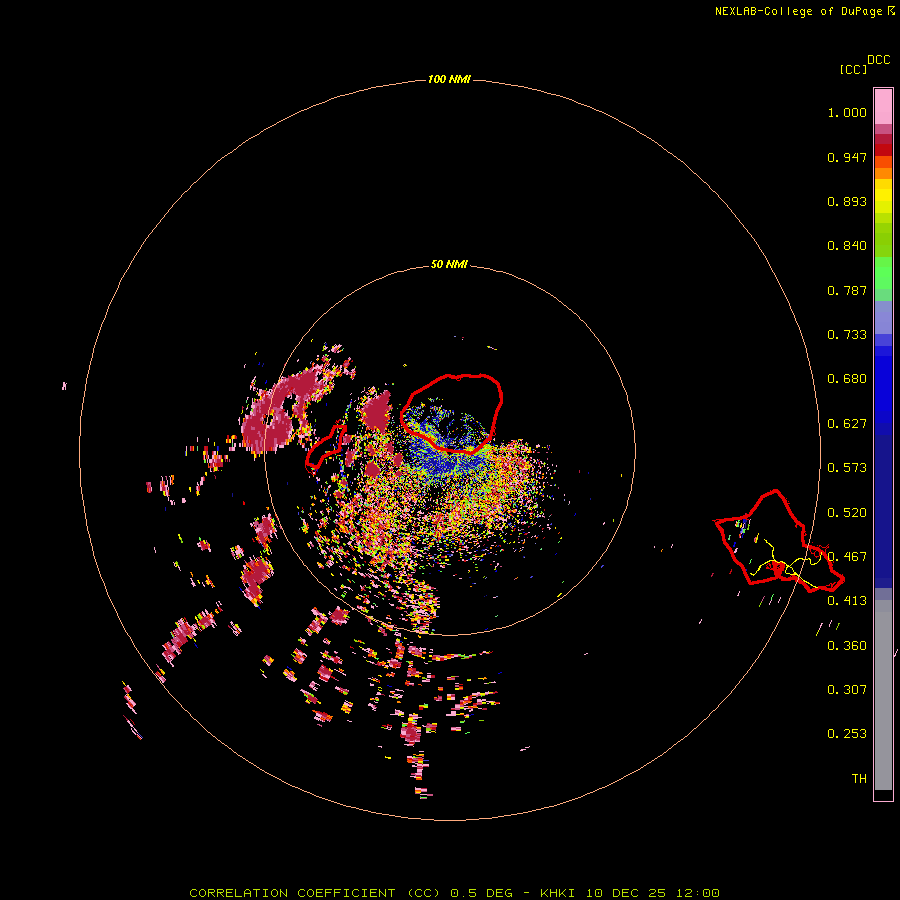Screen dimensions: 900x900
Task: Click the 0.520 legend value
Action: [x=847, y=513]
